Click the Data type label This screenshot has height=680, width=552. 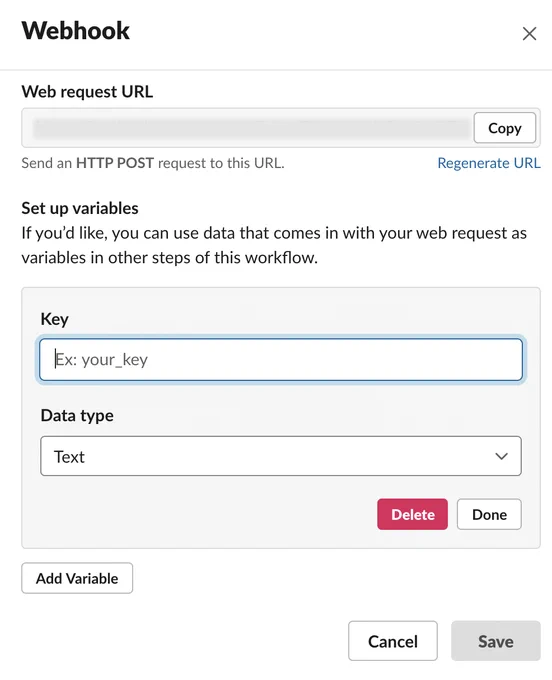(77, 415)
